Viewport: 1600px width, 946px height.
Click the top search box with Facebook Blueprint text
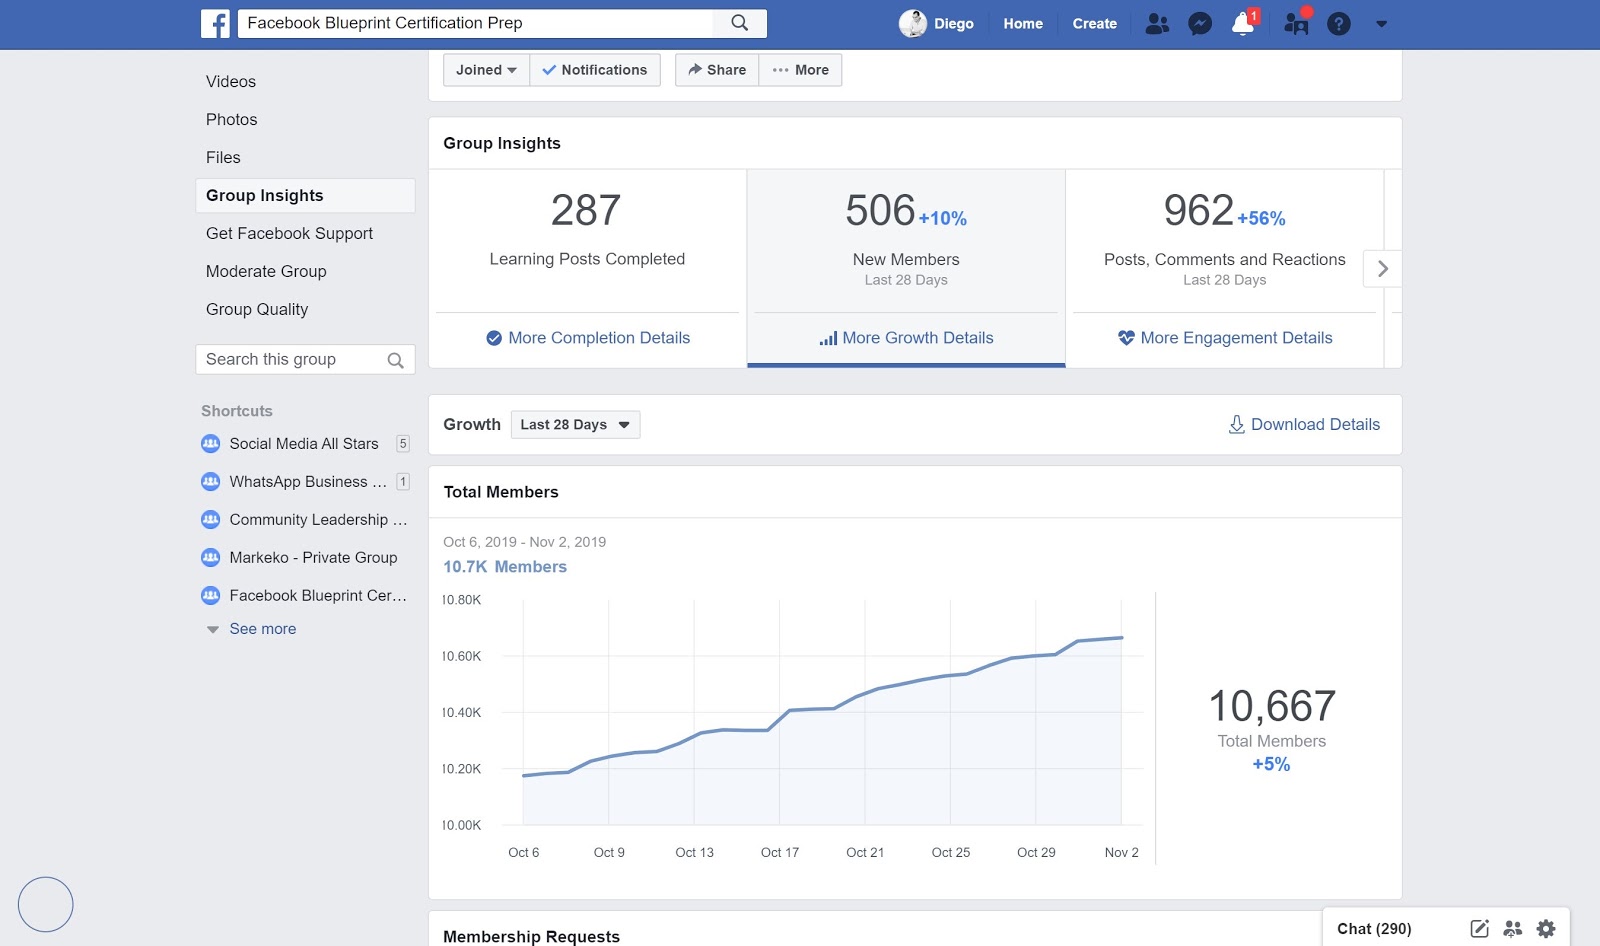[476, 23]
